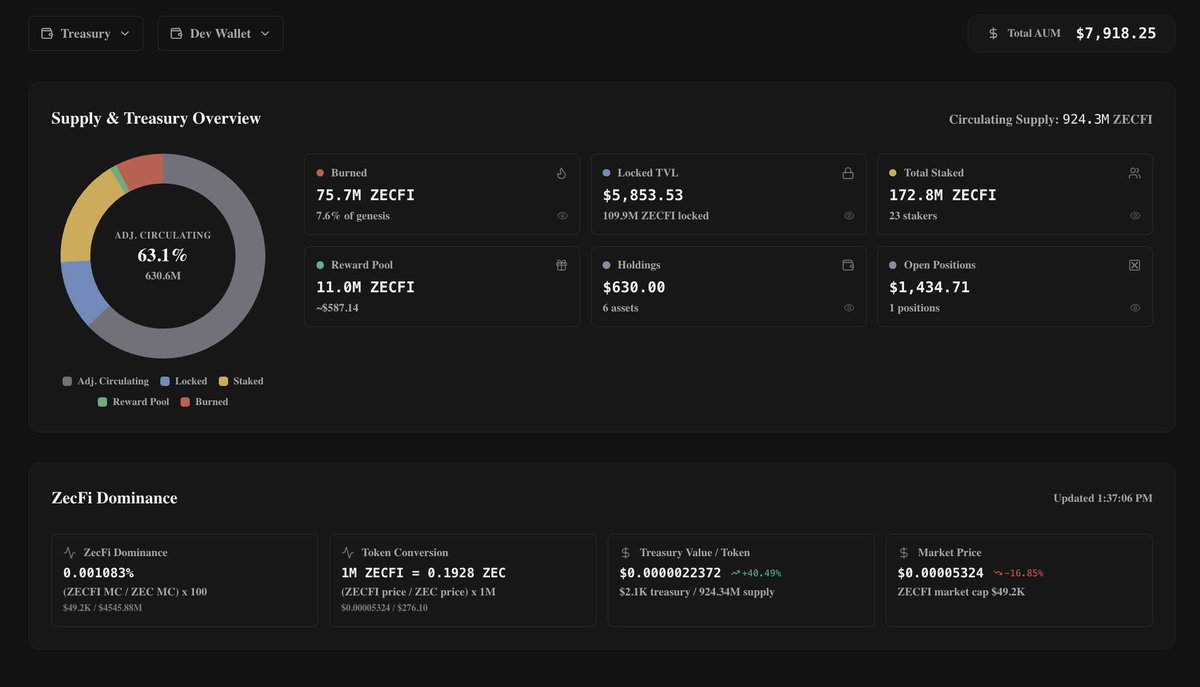Image resolution: width=1200 pixels, height=687 pixels.
Task: Click the wallet icon on Holdings card
Action: [x=848, y=265]
